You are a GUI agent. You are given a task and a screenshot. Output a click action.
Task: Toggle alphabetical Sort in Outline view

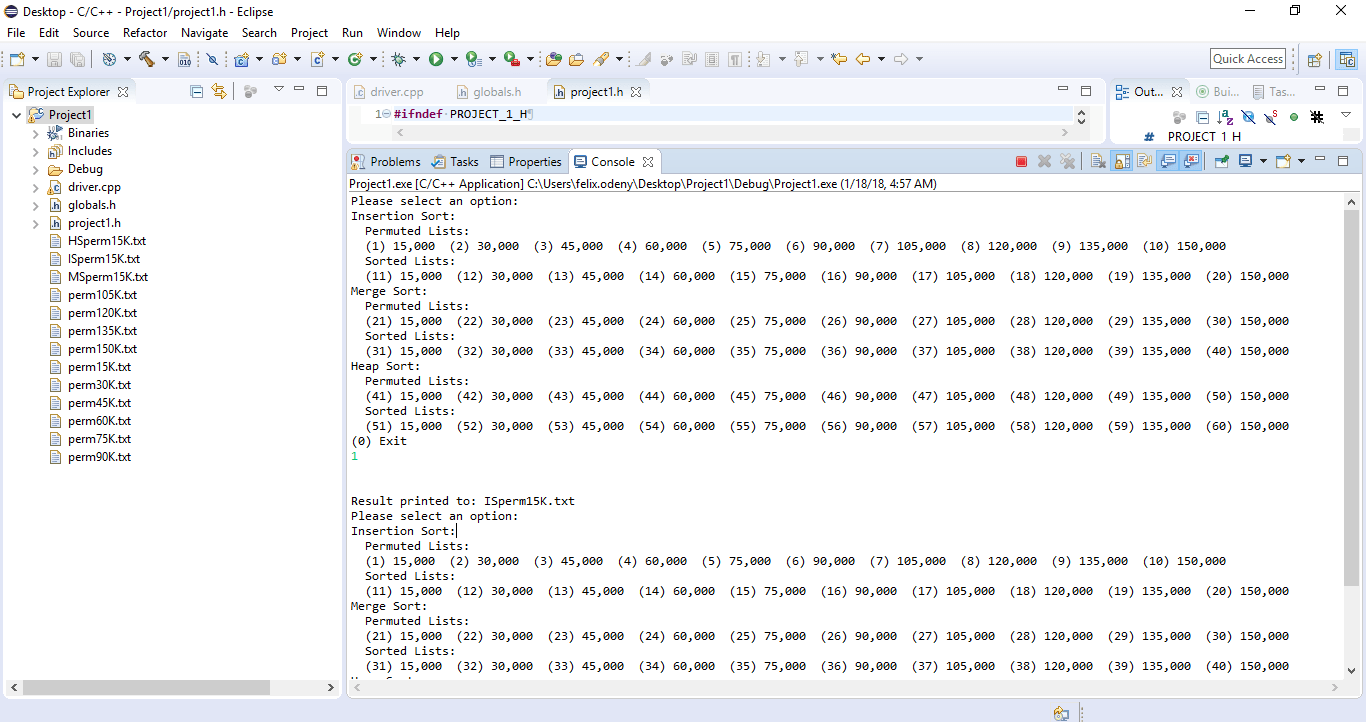(1225, 117)
